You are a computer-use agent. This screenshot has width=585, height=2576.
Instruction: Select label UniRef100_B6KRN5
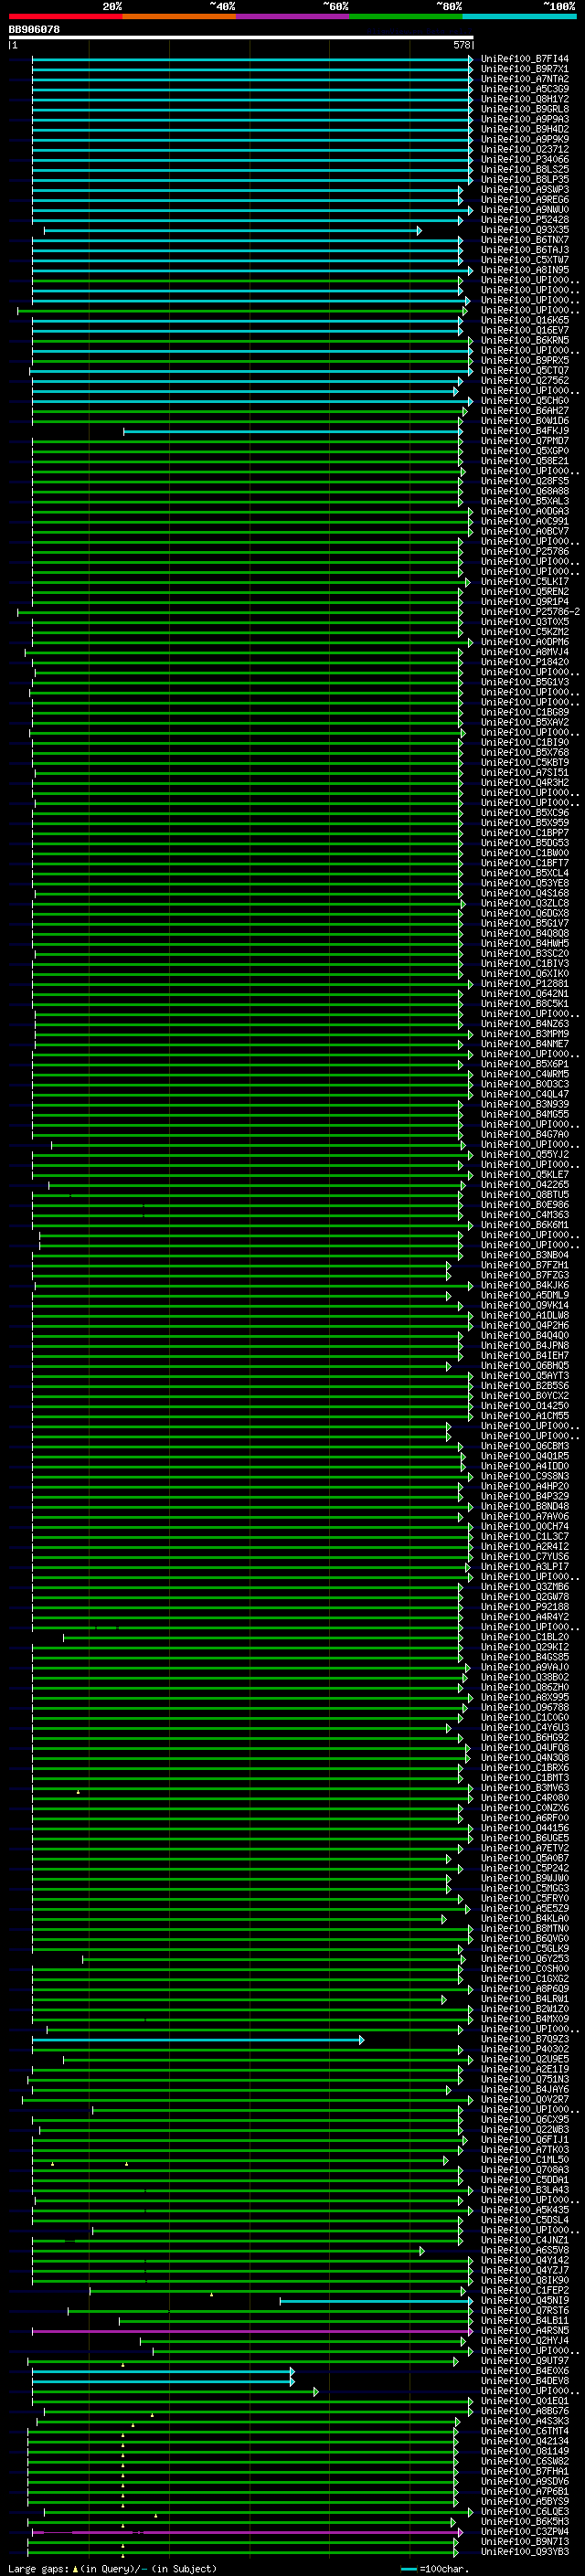pos(524,340)
